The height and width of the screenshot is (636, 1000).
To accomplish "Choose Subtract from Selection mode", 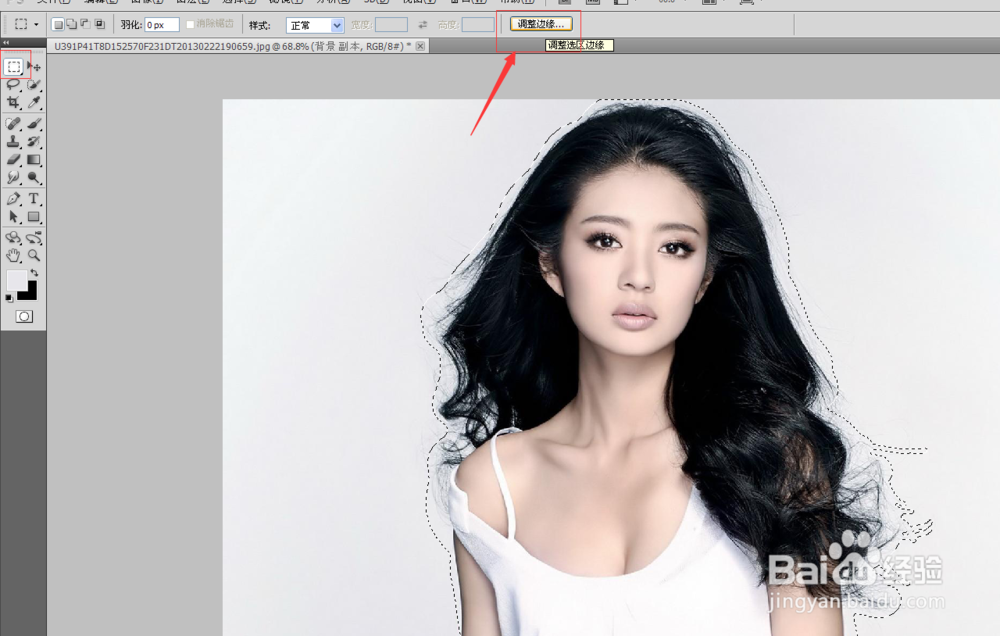I will (86, 24).
